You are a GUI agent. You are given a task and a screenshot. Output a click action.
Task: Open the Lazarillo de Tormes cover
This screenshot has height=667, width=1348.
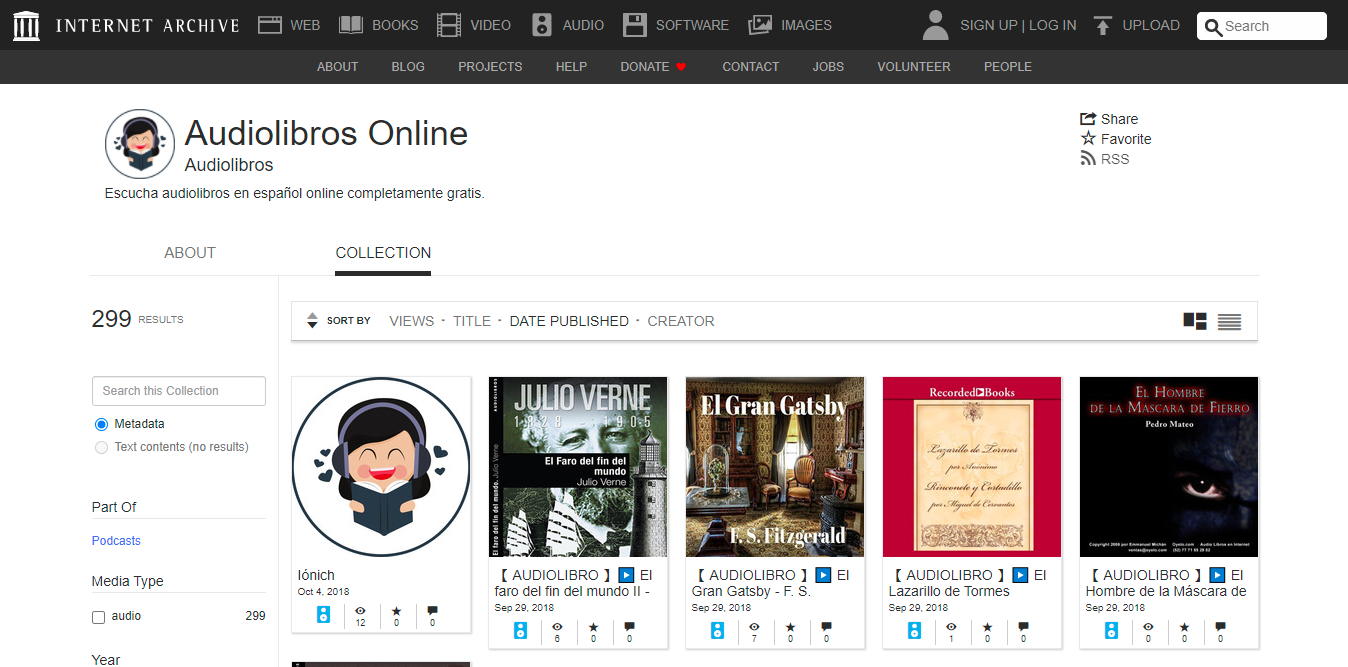pyautogui.click(x=972, y=467)
